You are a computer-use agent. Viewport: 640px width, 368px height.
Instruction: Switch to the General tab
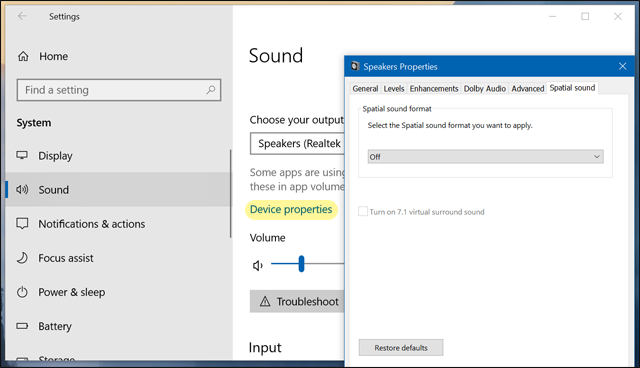365,89
